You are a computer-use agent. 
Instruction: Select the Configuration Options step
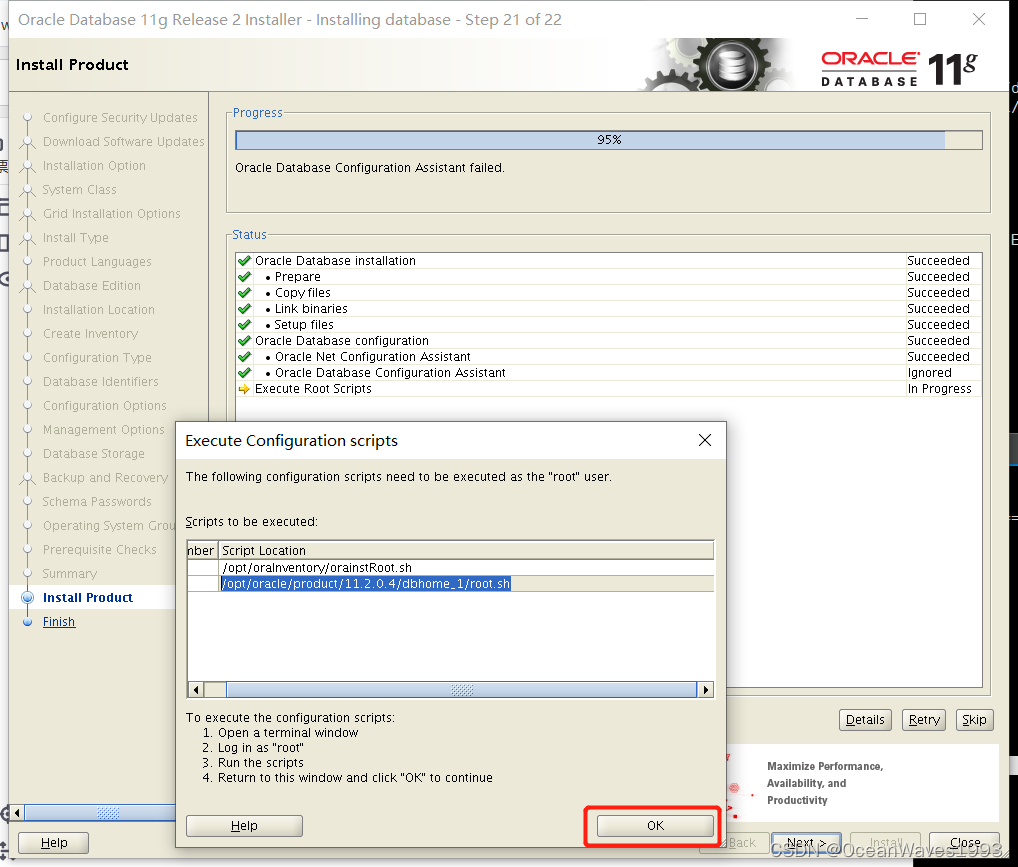pos(105,405)
